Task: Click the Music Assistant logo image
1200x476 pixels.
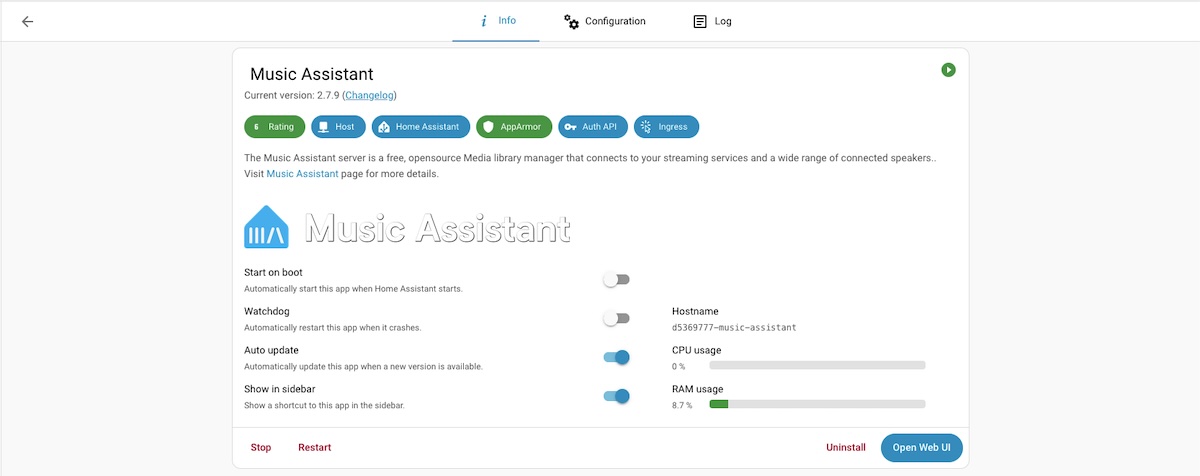Action: point(407,228)
